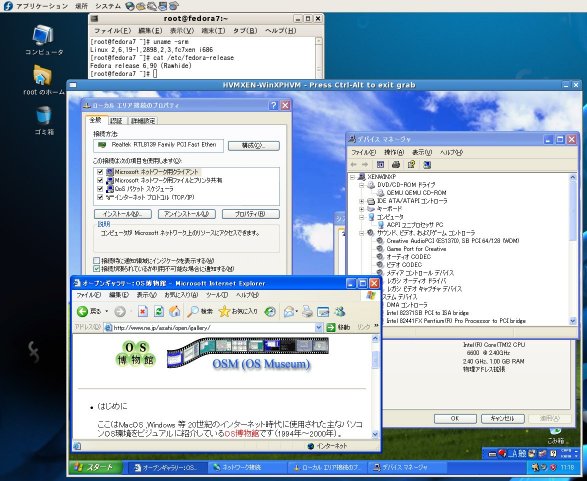Click terminal window scrollbar
This screenshot has height=481, width=587.
click(x=319, y=57)
